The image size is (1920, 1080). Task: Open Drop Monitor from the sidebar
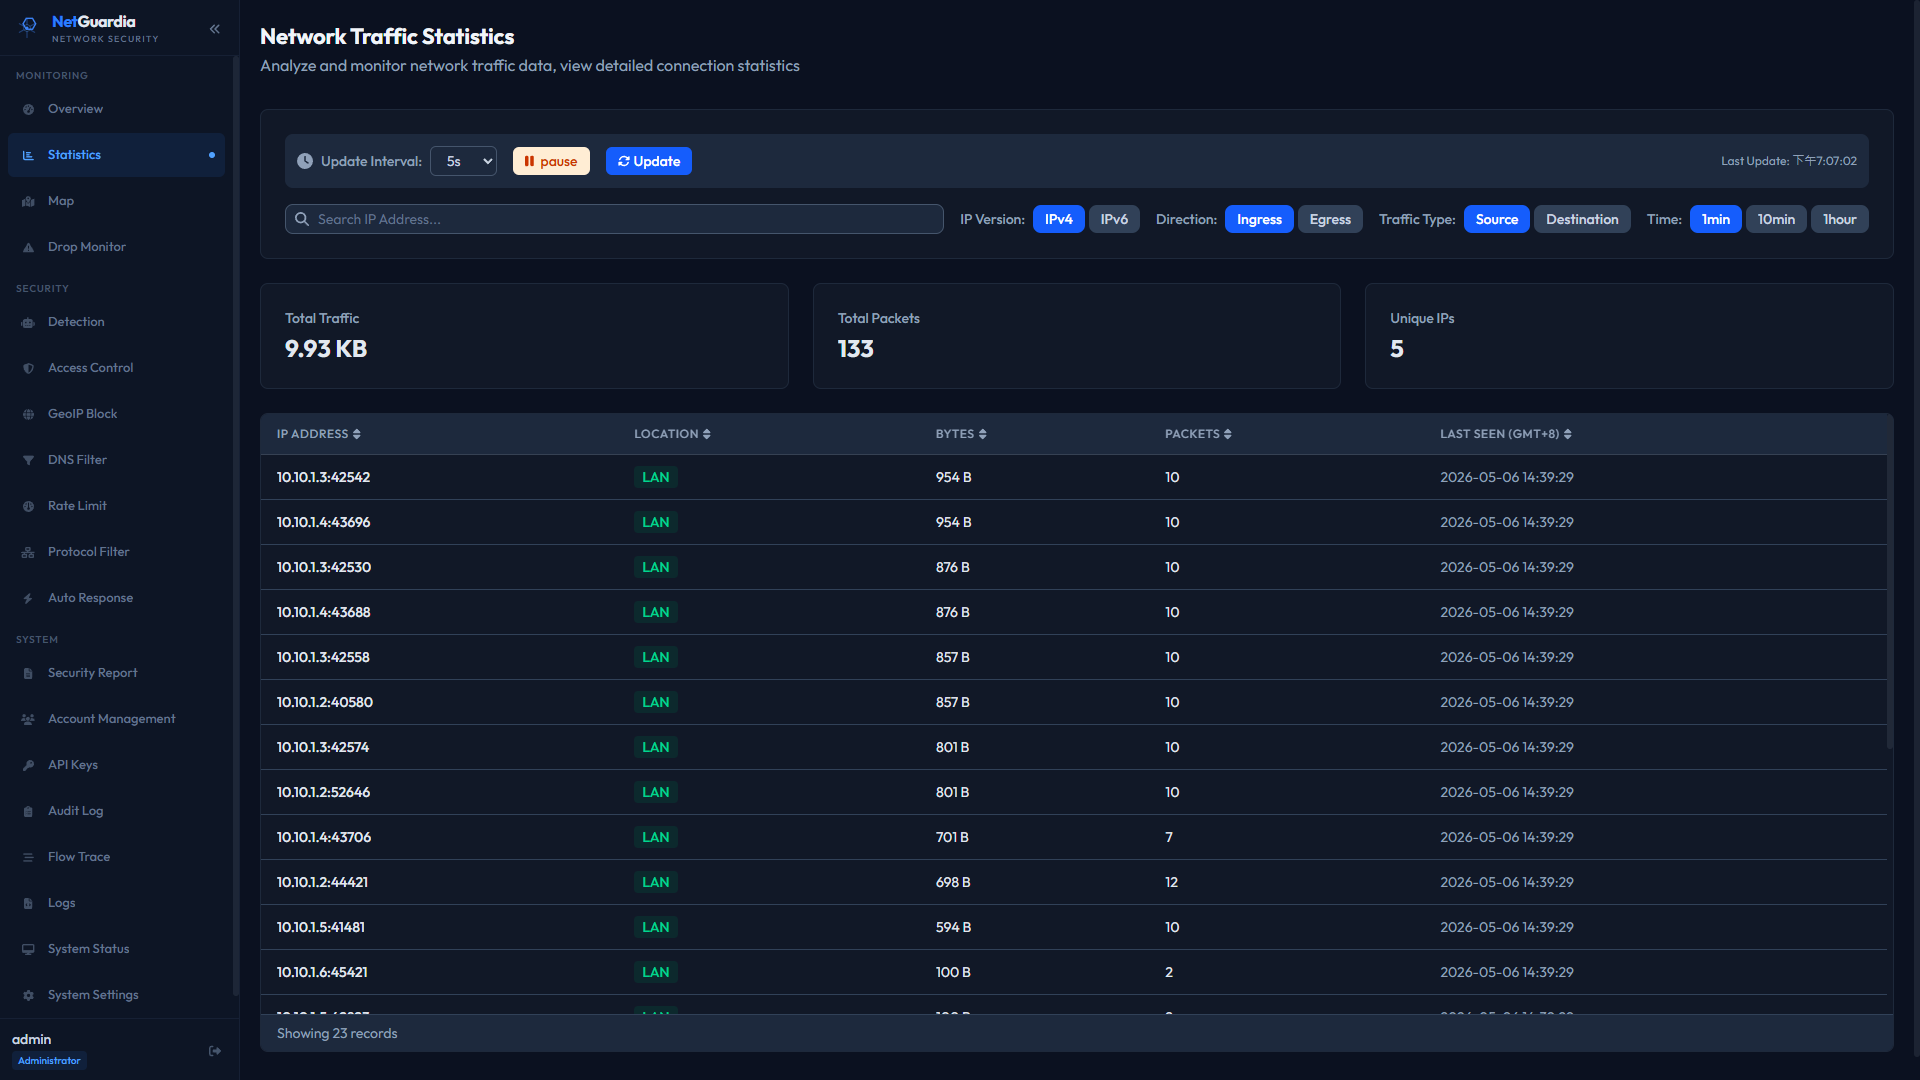tap(116, 247)
